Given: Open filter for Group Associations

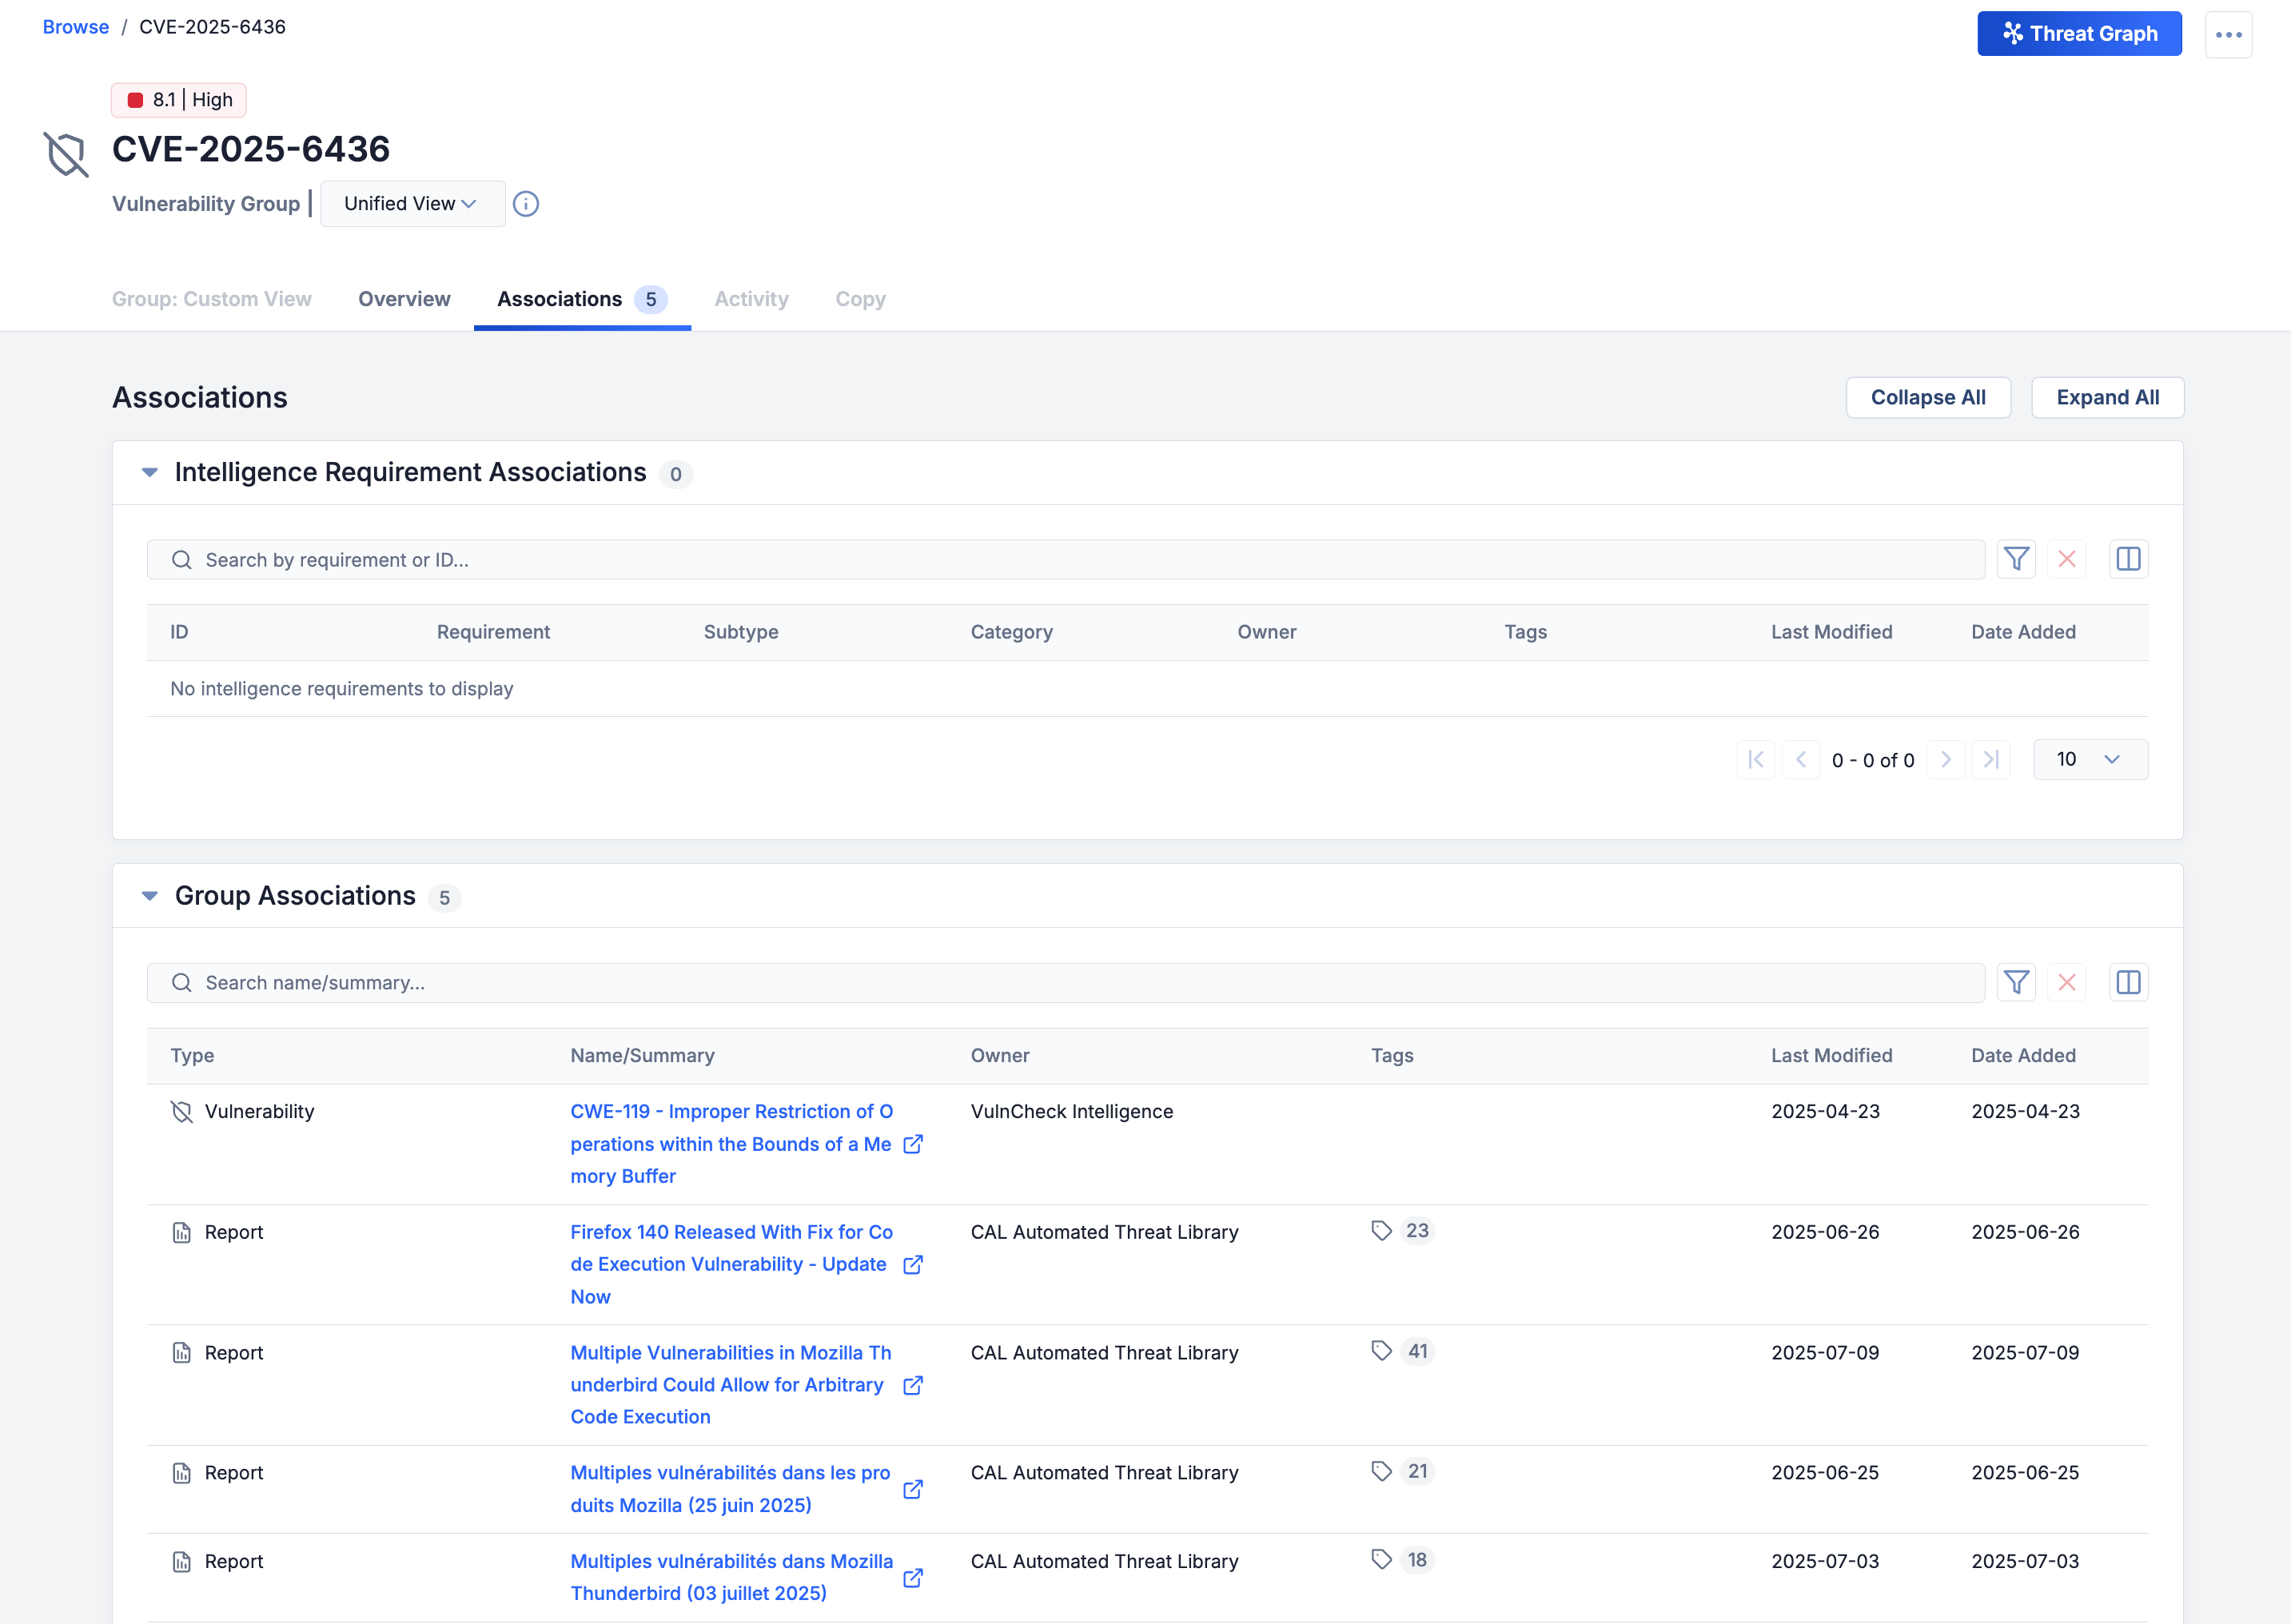Looking at the screenshot, I should pos(2016,983).
